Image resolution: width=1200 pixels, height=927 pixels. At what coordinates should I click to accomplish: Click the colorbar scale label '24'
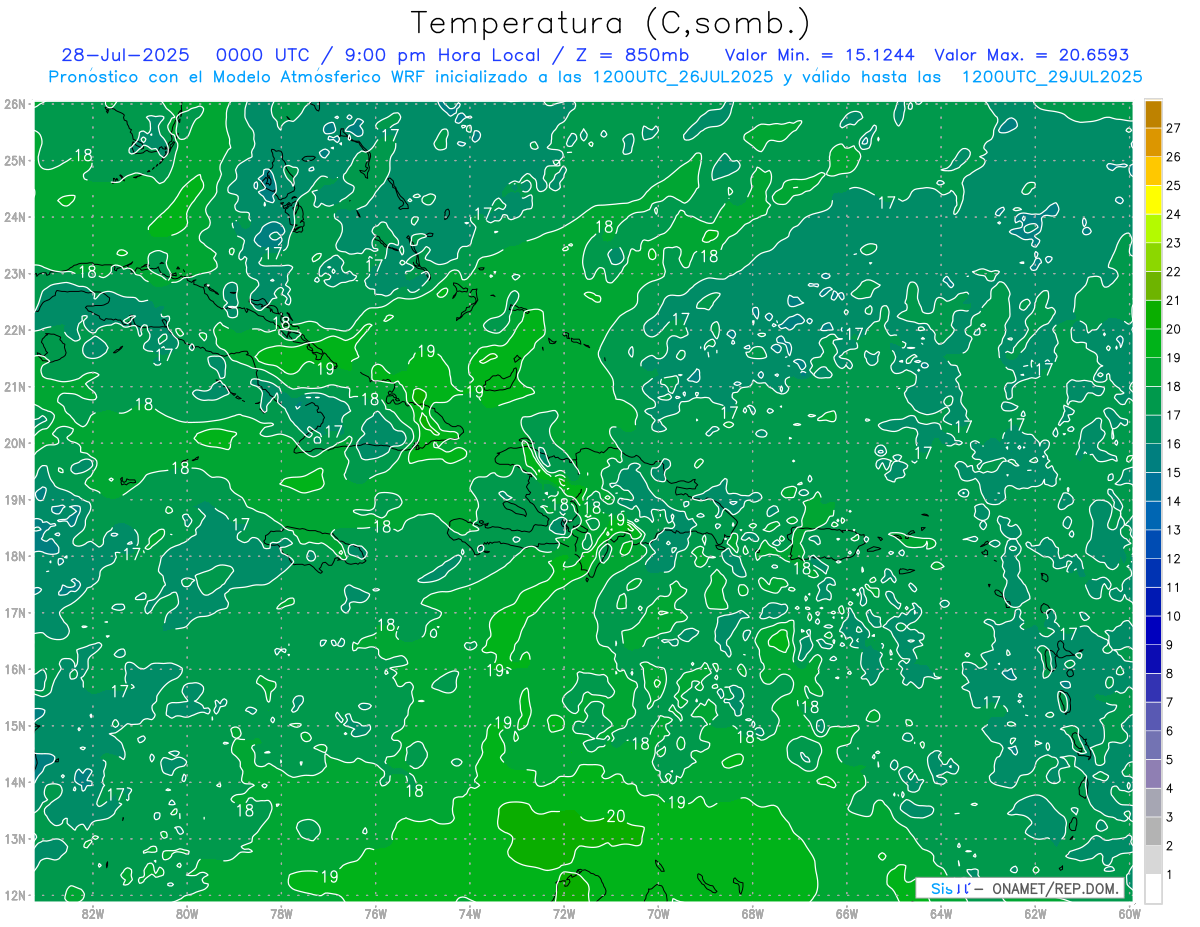[x=1173, y=214]
